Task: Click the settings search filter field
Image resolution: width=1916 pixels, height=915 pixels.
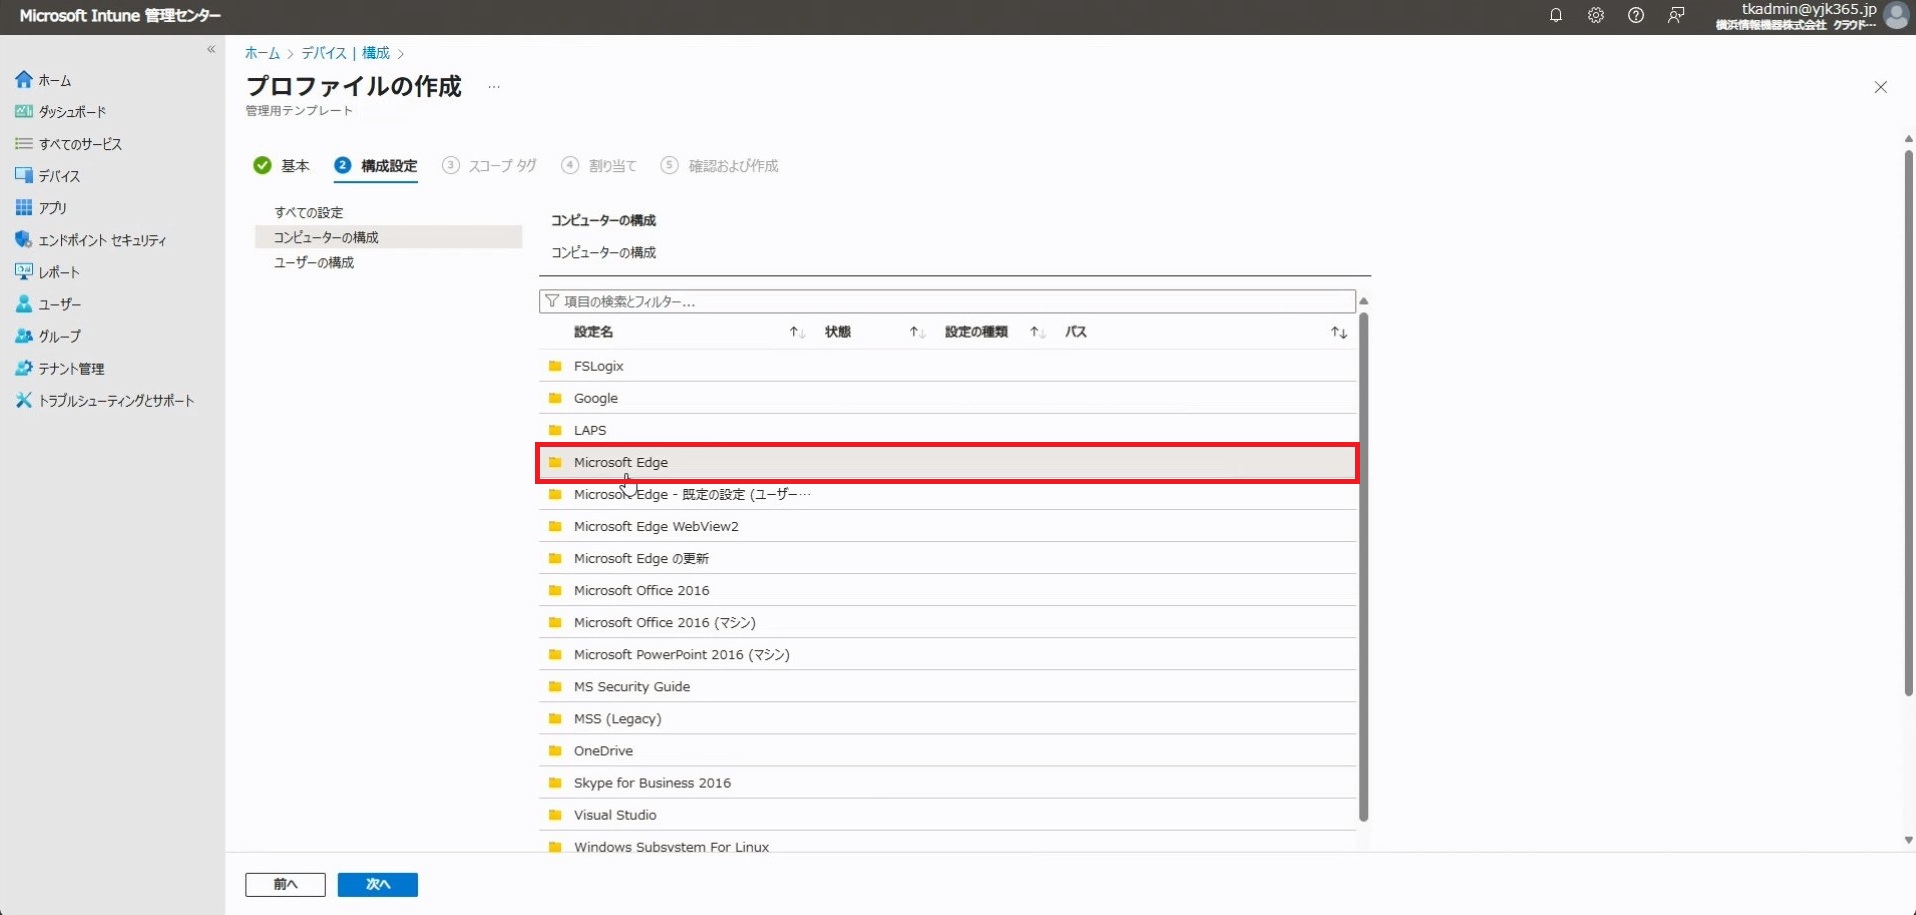Action: 946,301
